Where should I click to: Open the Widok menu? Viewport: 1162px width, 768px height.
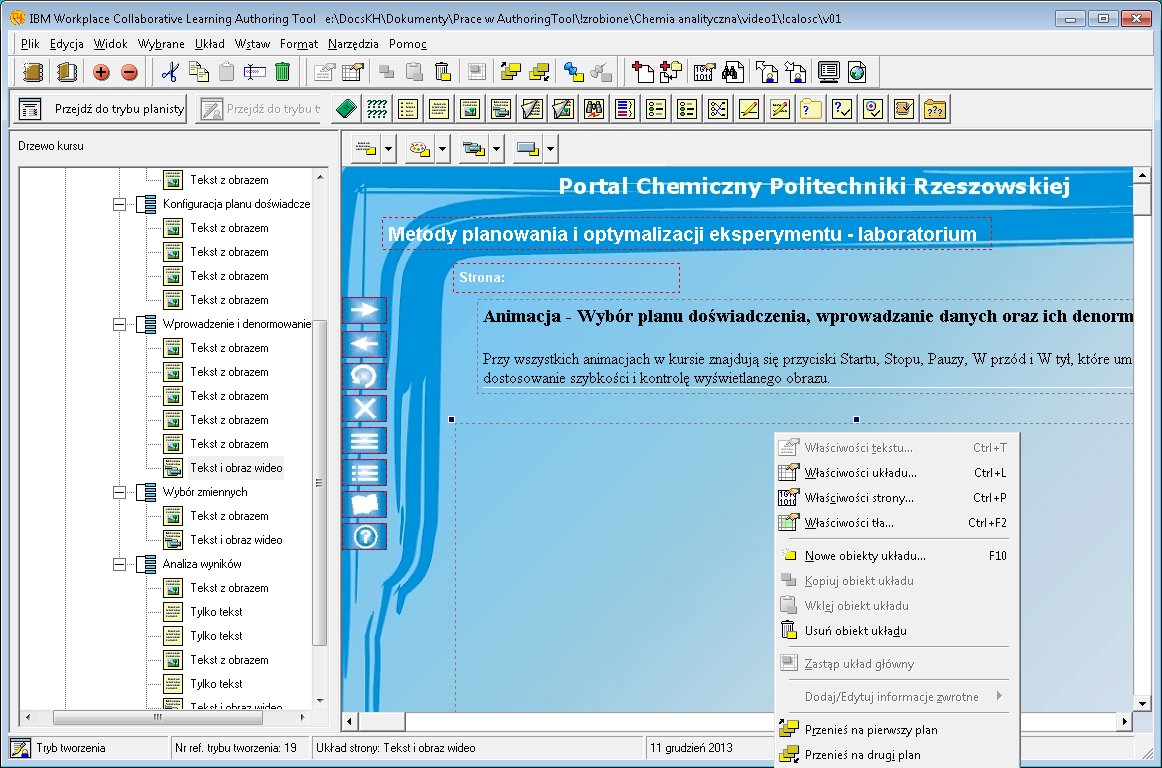110,44
